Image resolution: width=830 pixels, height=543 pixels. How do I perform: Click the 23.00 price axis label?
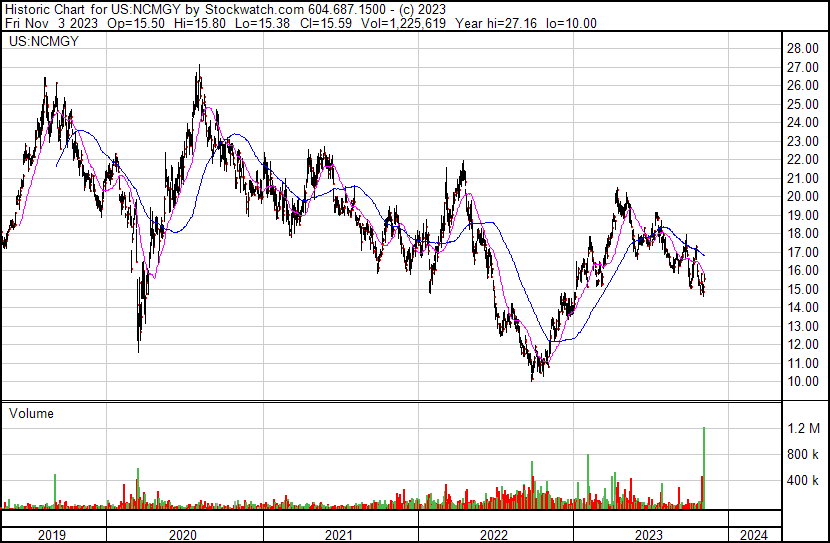click(803, 141)
